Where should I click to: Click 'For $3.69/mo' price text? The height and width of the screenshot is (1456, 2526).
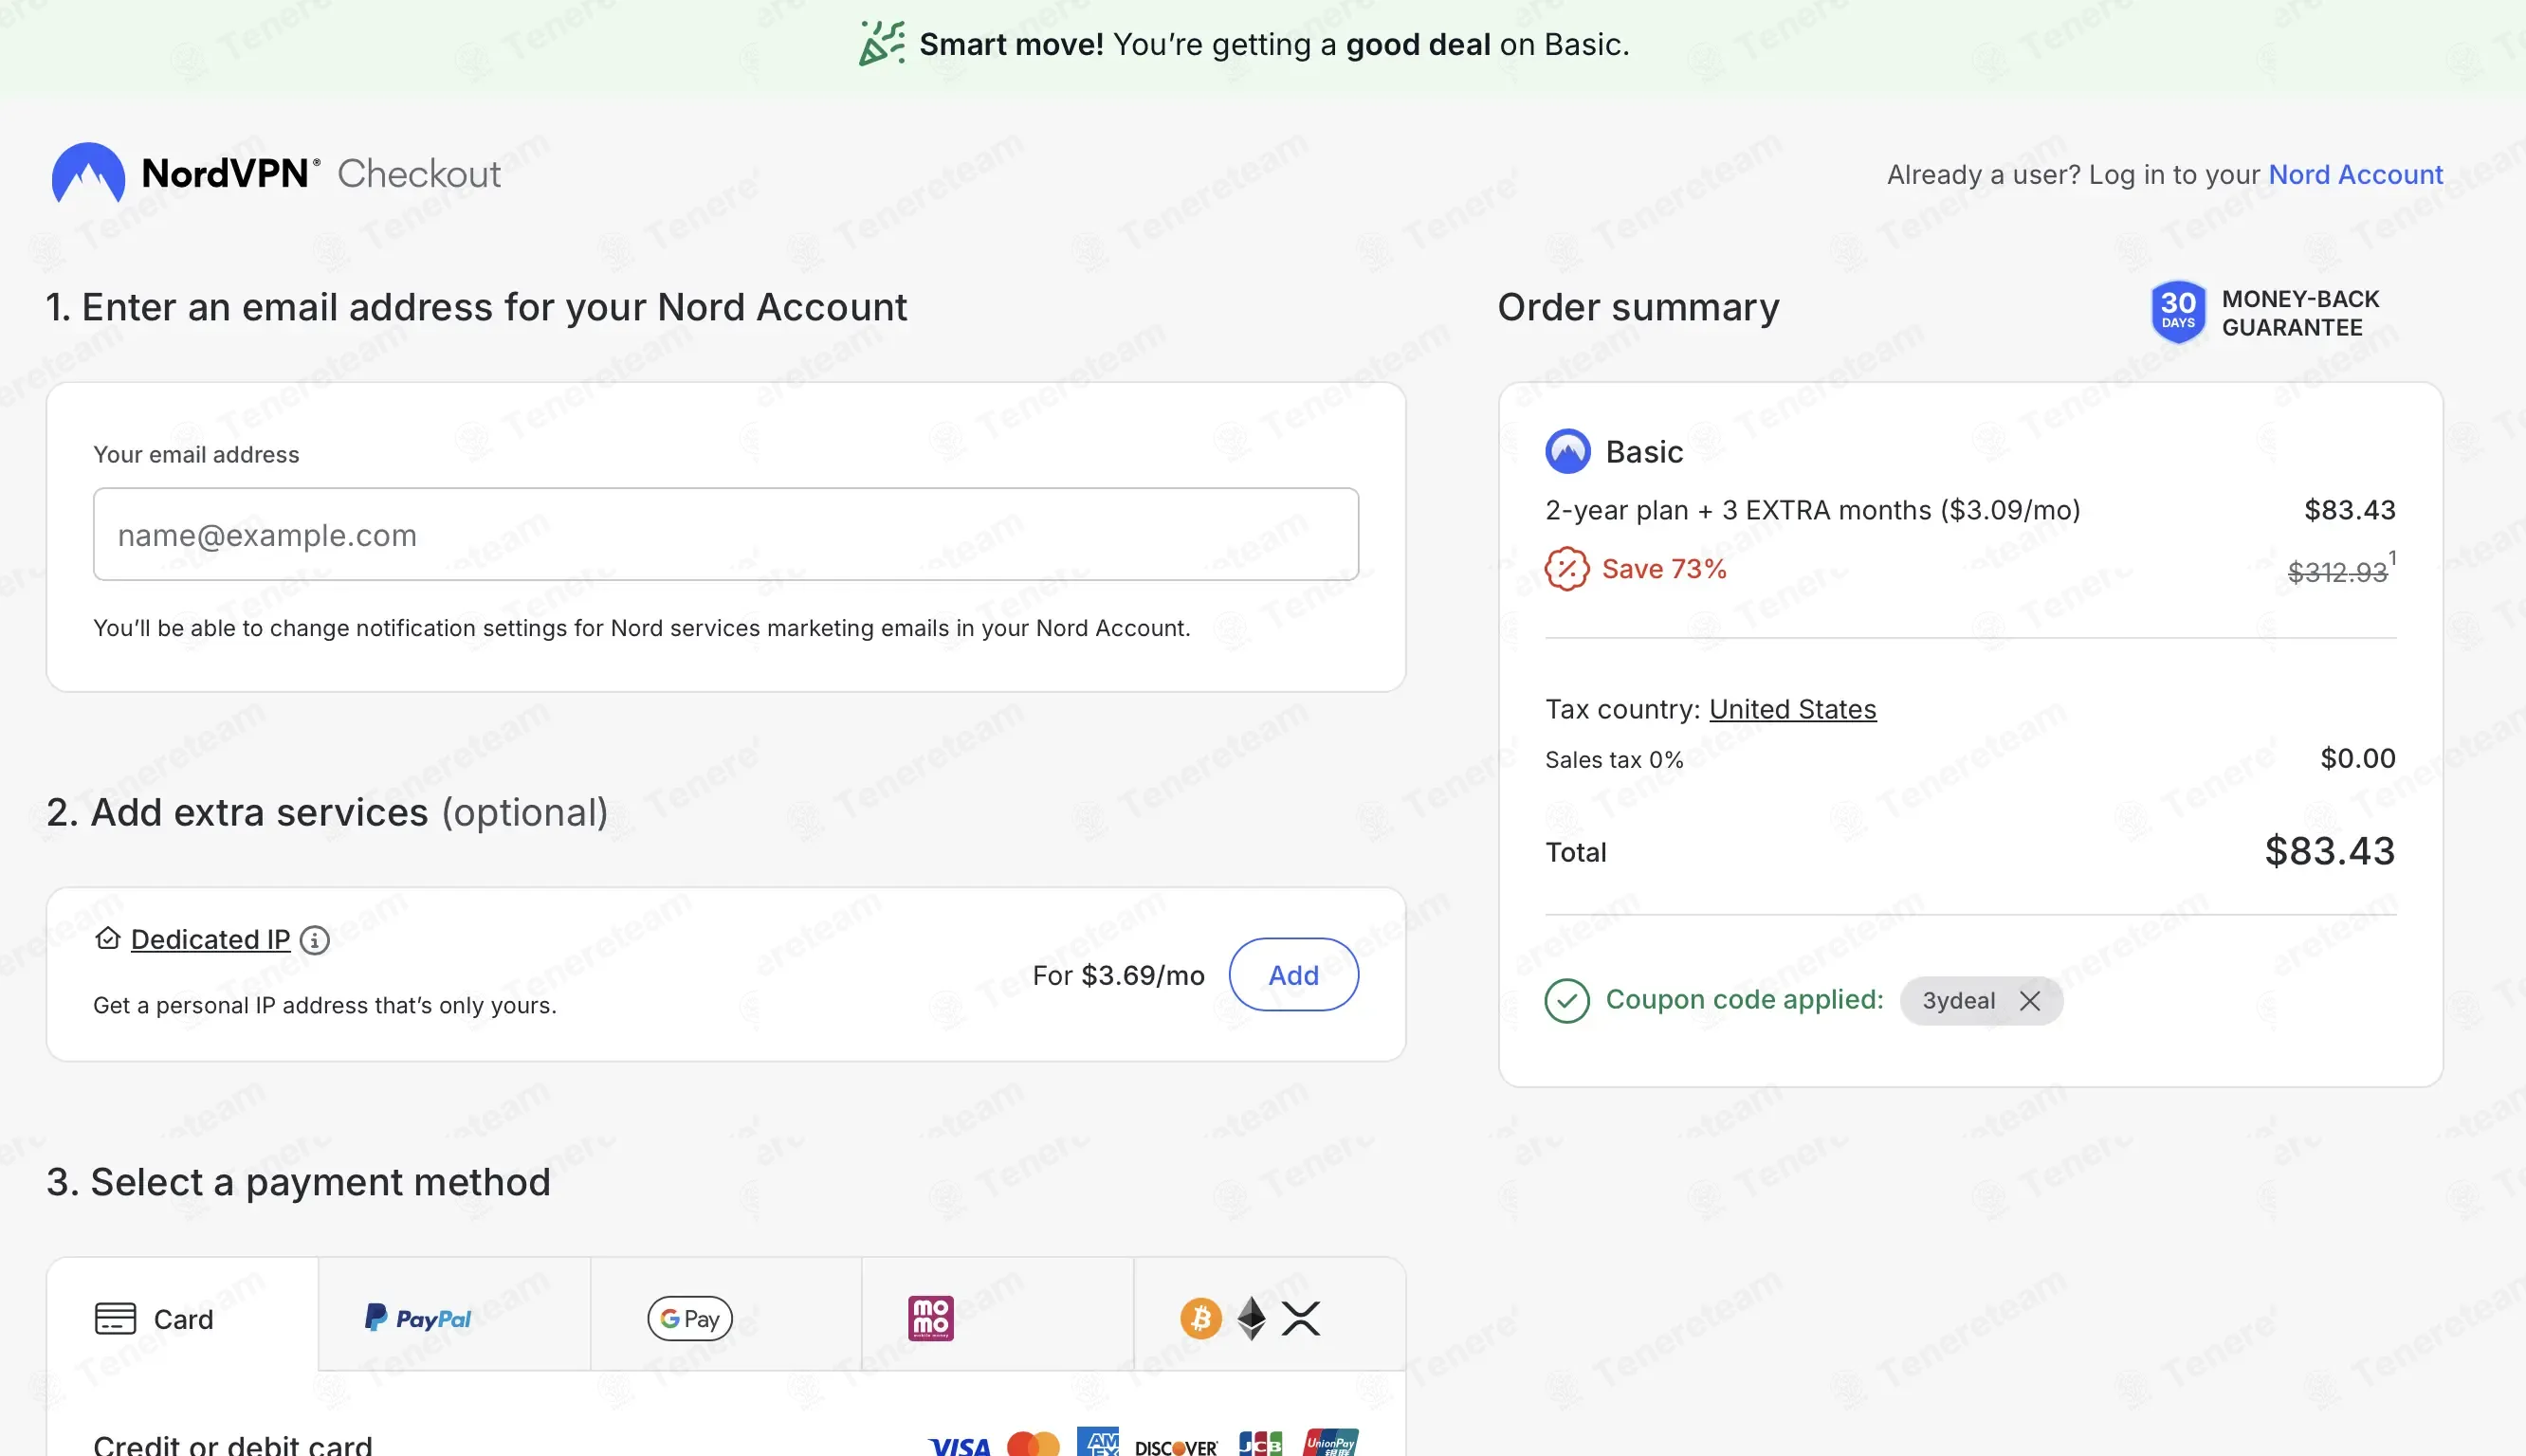click(x=1118, y=975)
